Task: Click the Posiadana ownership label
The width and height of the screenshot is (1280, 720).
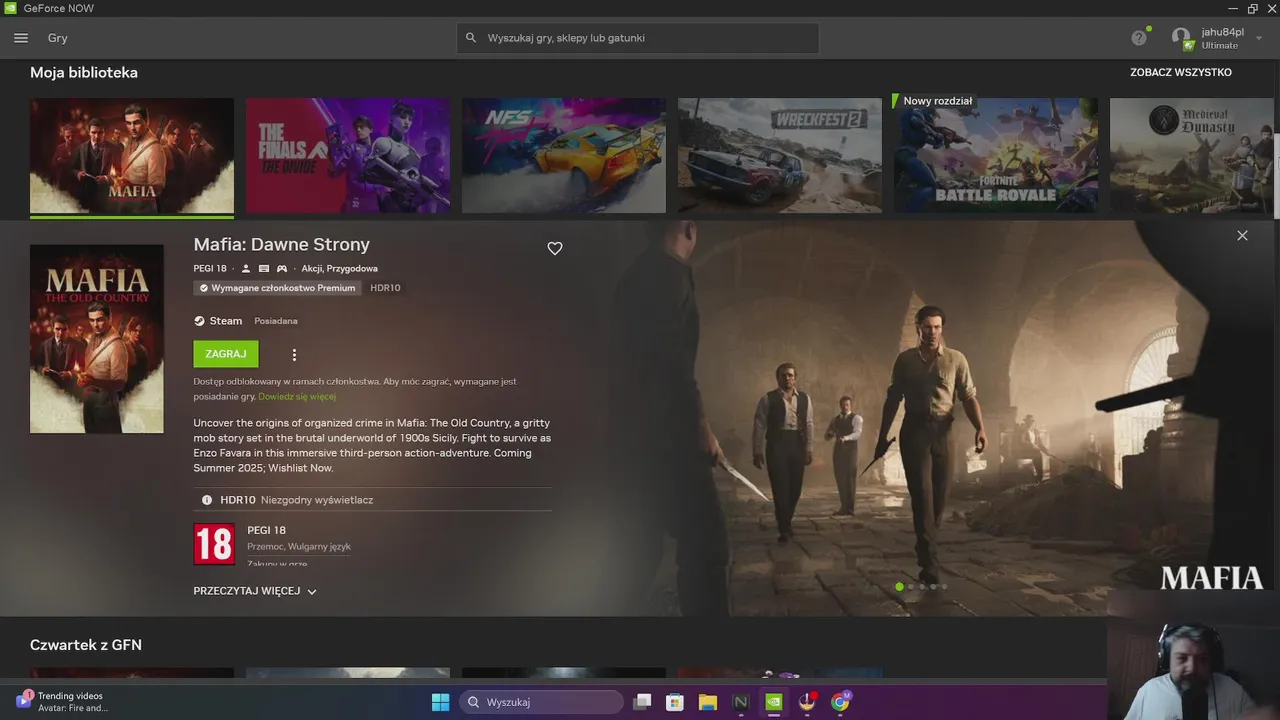Action: 276,321
